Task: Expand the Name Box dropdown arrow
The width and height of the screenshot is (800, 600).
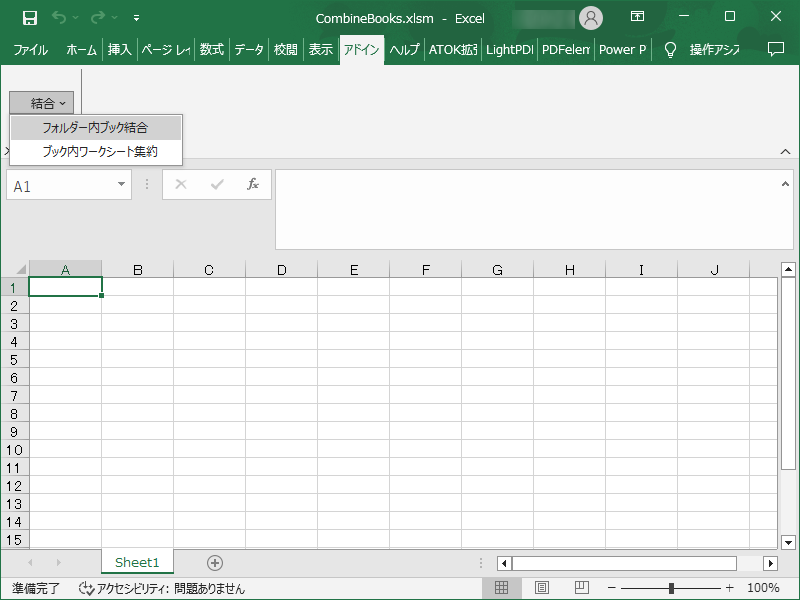Action: (121, 184)
